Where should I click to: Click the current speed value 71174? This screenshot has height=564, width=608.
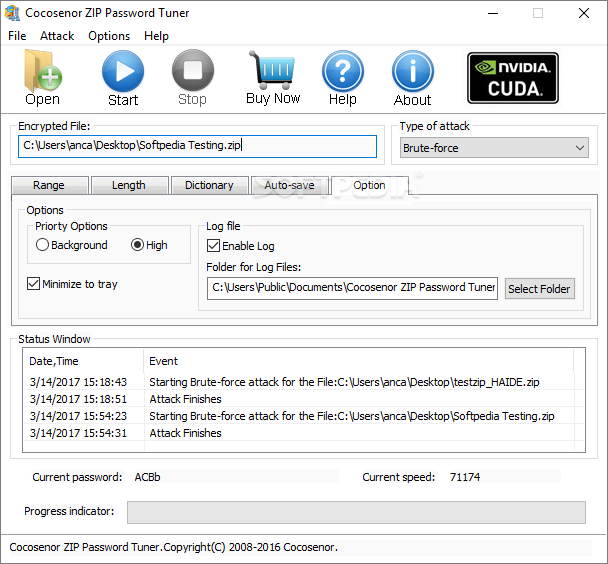pyautogui.click(x=465, y=477)
